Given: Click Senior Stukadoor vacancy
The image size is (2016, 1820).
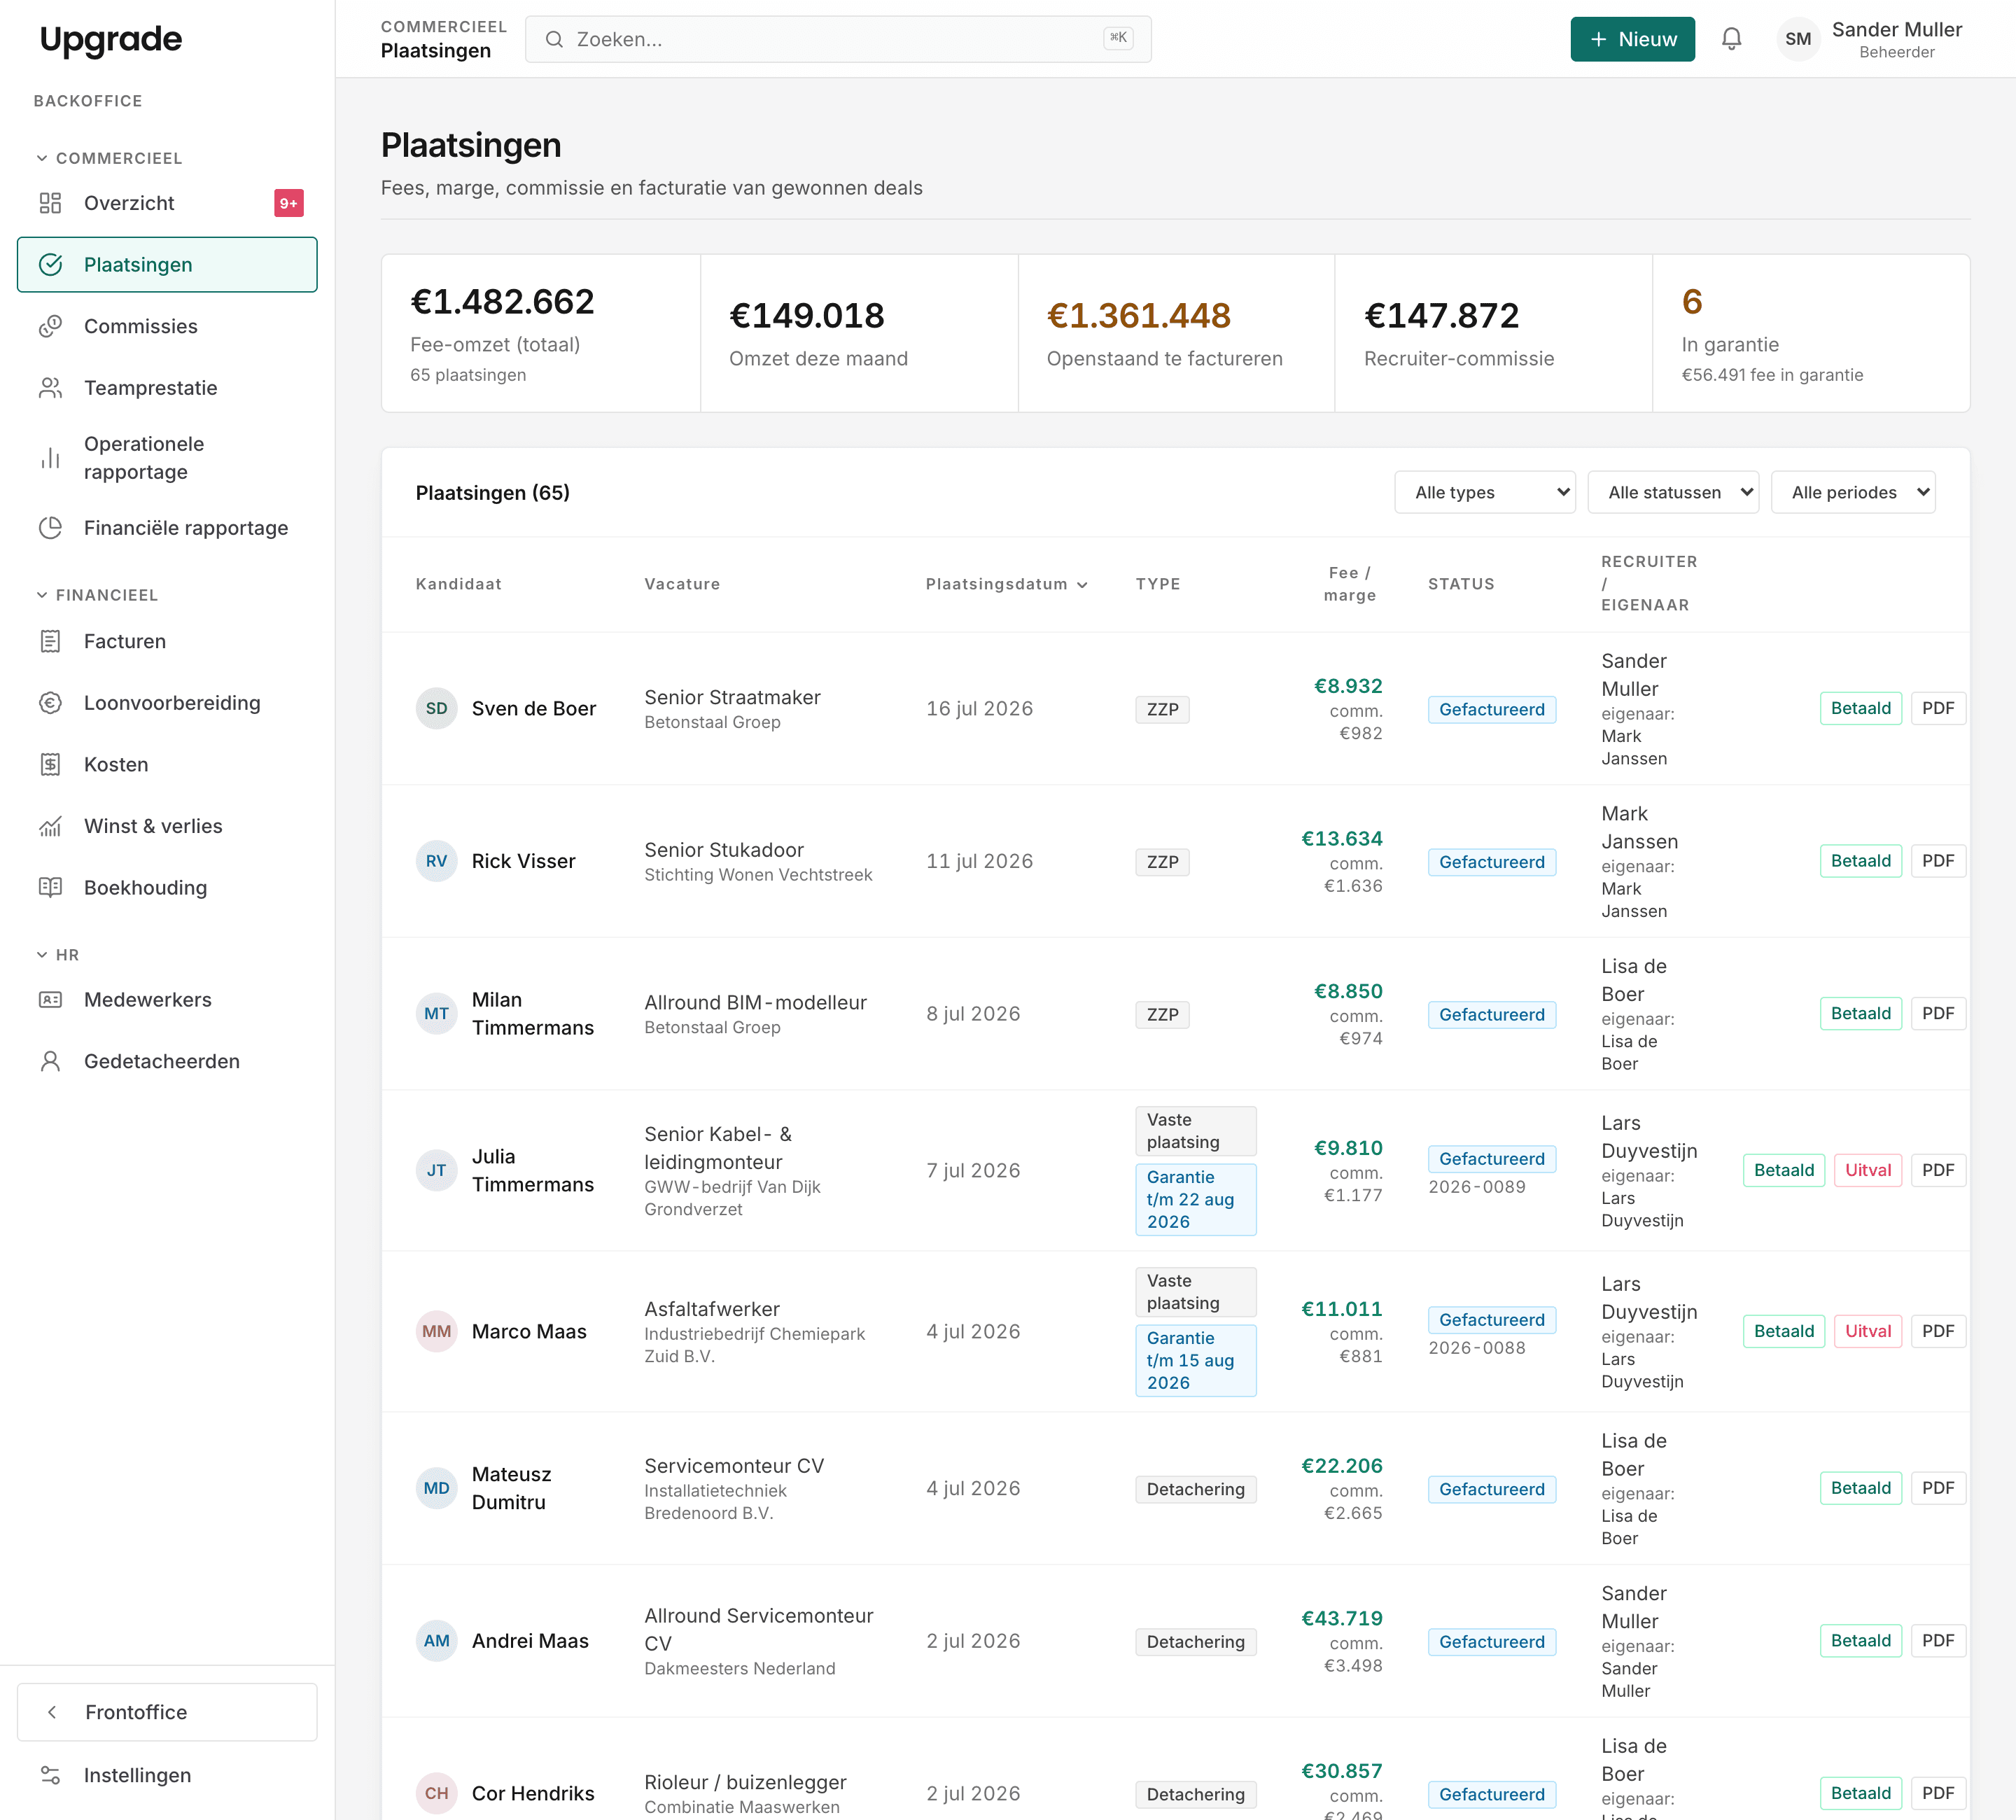Looking at the screenshot, I should pos(724,850).
